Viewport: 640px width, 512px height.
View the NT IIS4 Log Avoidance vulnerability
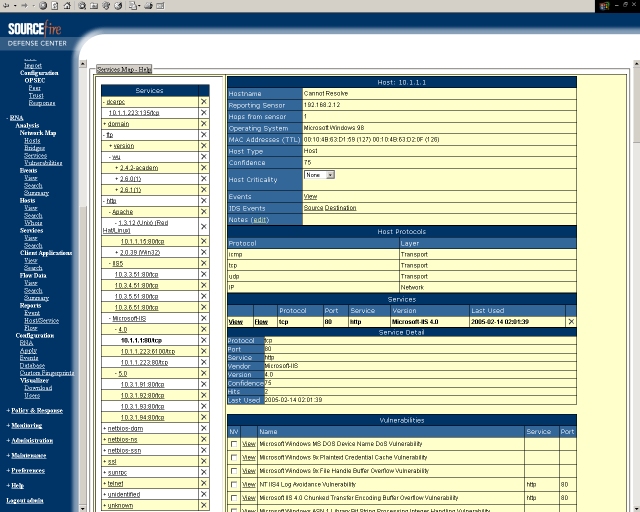(249, 484)
